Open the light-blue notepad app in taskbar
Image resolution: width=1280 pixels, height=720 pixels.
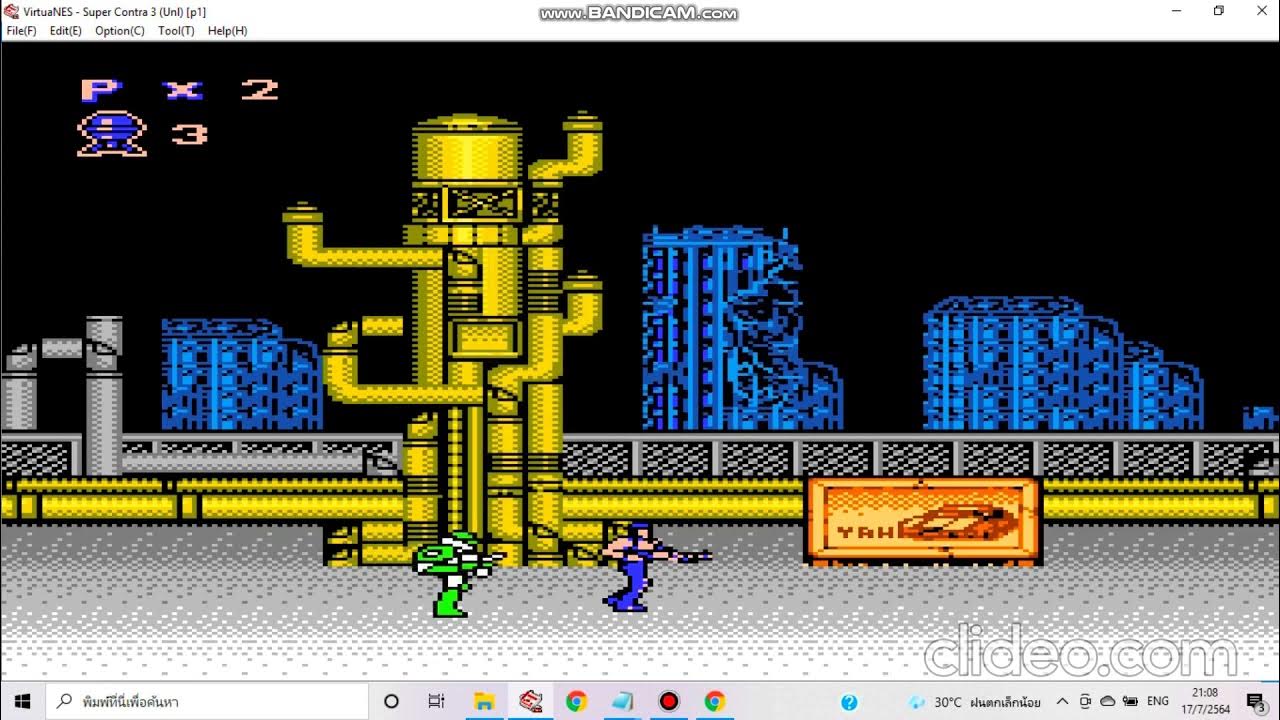pyautogui.click(x=622, y=701)
